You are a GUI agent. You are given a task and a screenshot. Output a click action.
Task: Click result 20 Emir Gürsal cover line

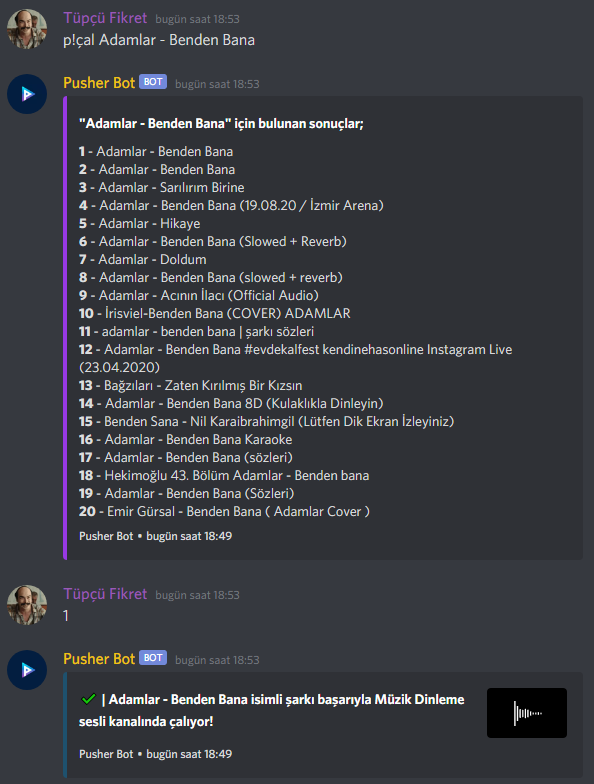(x=224, y=512)
